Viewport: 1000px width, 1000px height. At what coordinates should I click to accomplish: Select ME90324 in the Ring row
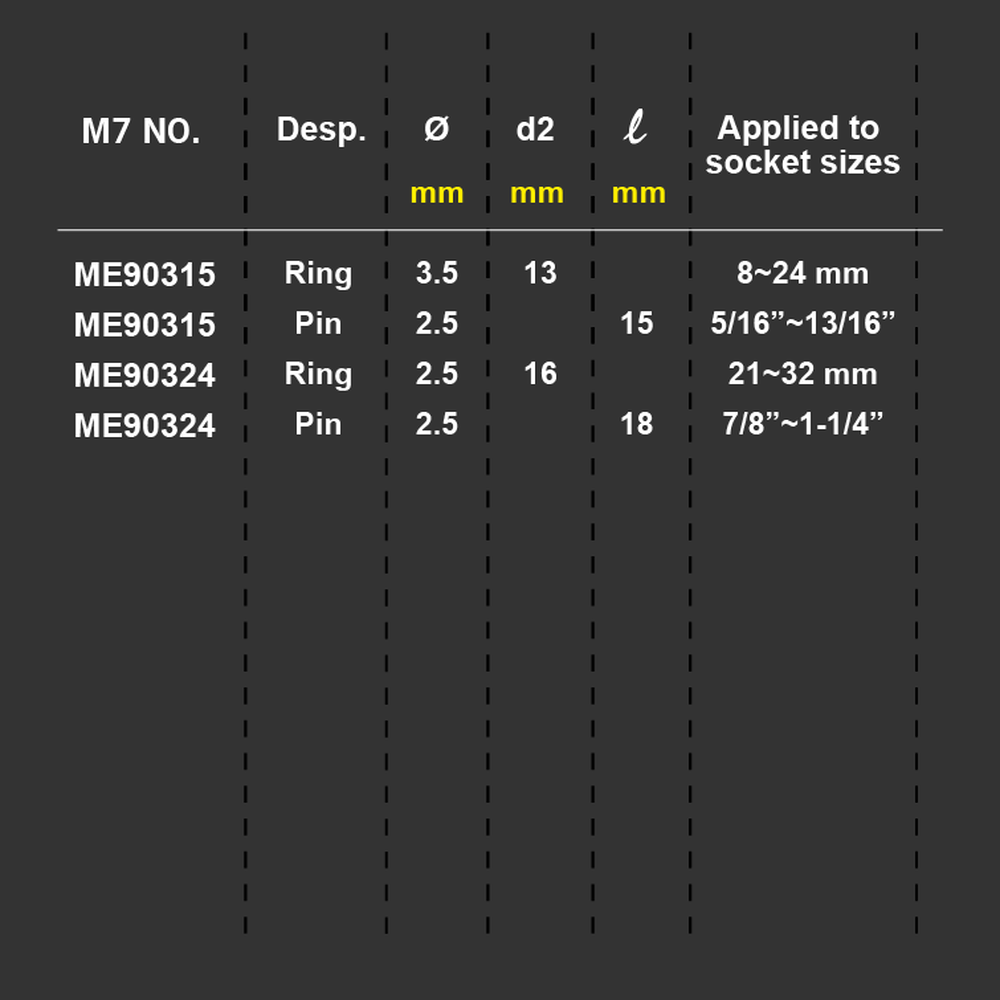145,375
